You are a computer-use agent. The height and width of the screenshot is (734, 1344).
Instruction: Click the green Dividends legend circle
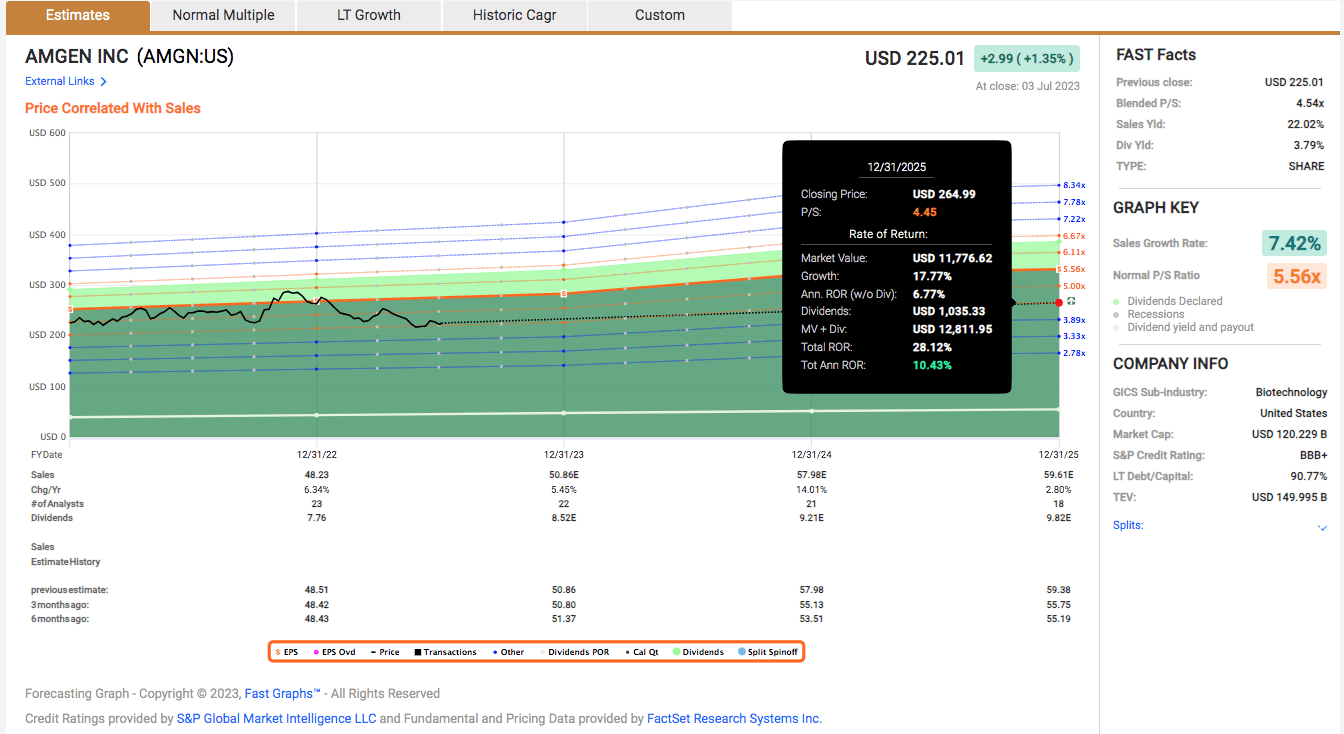click(676, 652)
